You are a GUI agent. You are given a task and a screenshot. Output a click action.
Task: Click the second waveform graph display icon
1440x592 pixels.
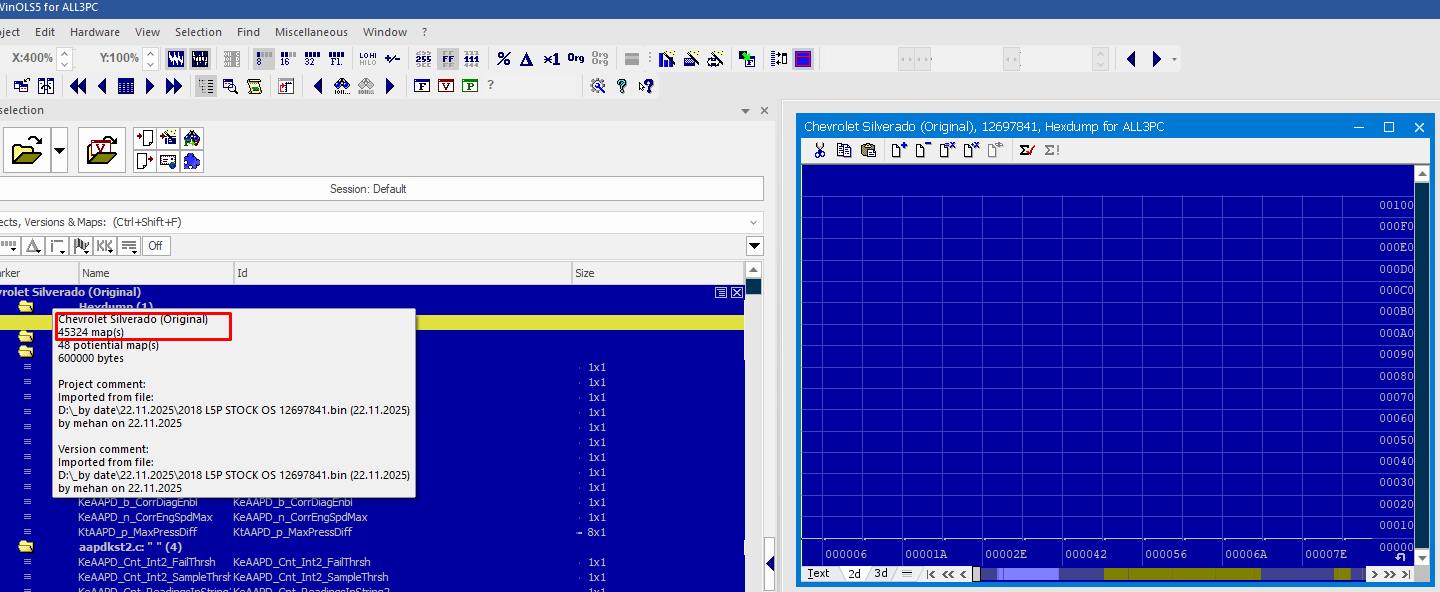click(x=200, y=59)
